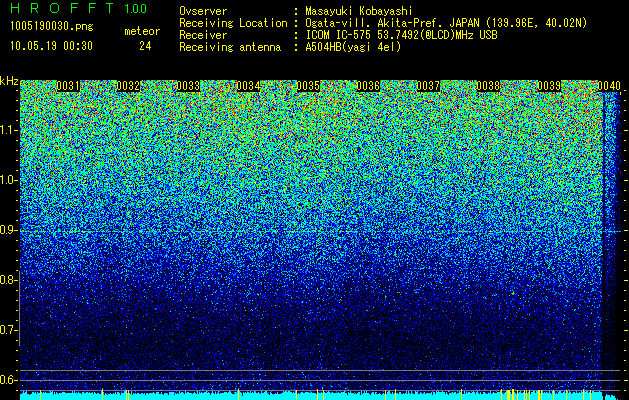Click the A504HB(yagi 4el) antenna text

click(353, 47)
